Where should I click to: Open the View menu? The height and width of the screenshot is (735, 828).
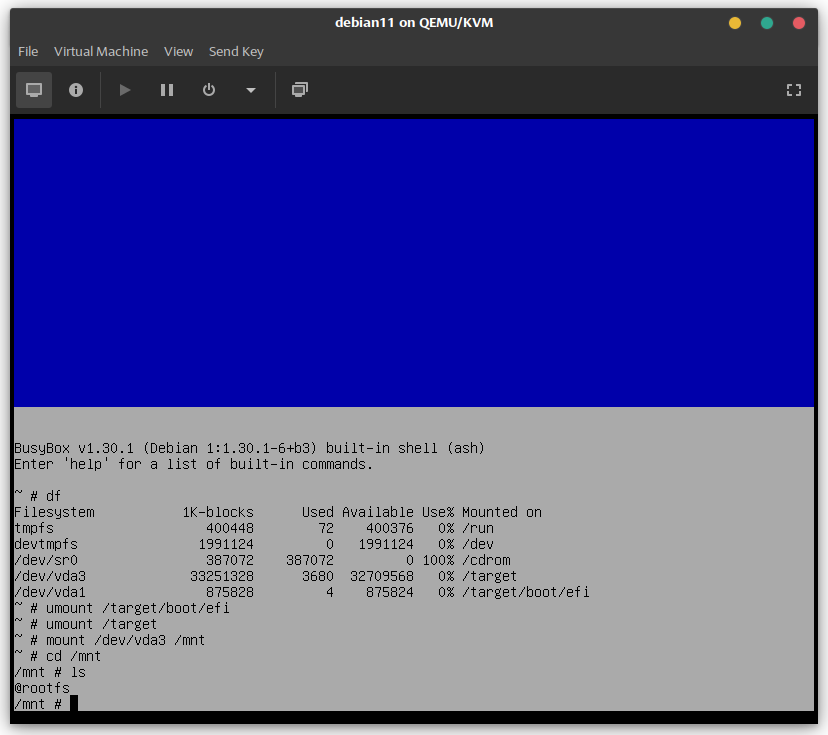[178, 51]
